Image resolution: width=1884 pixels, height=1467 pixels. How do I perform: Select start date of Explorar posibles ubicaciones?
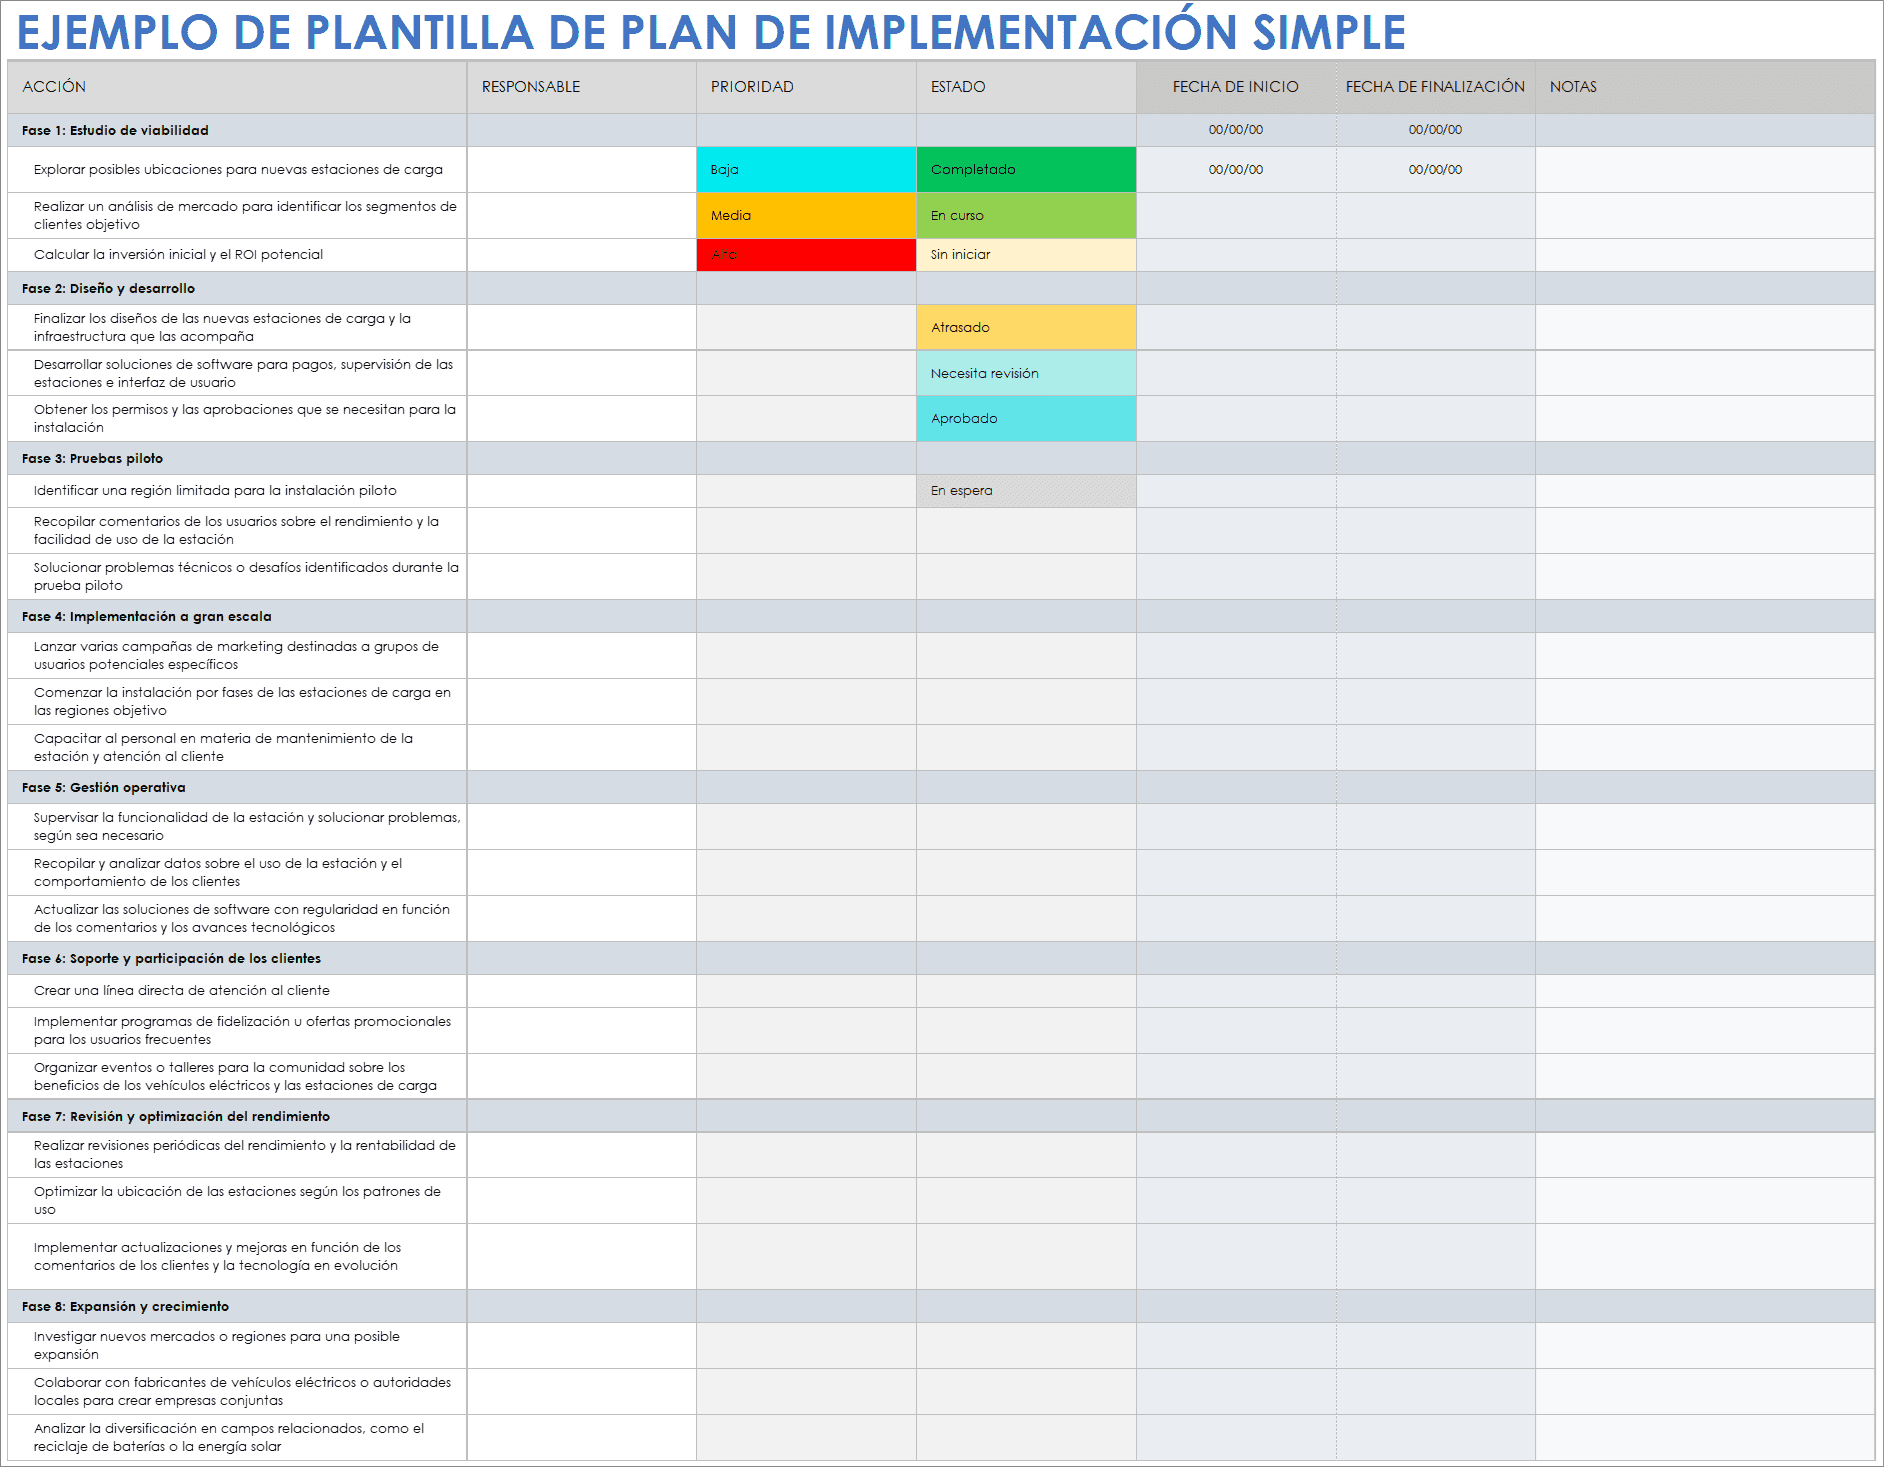pos(1236,170)
